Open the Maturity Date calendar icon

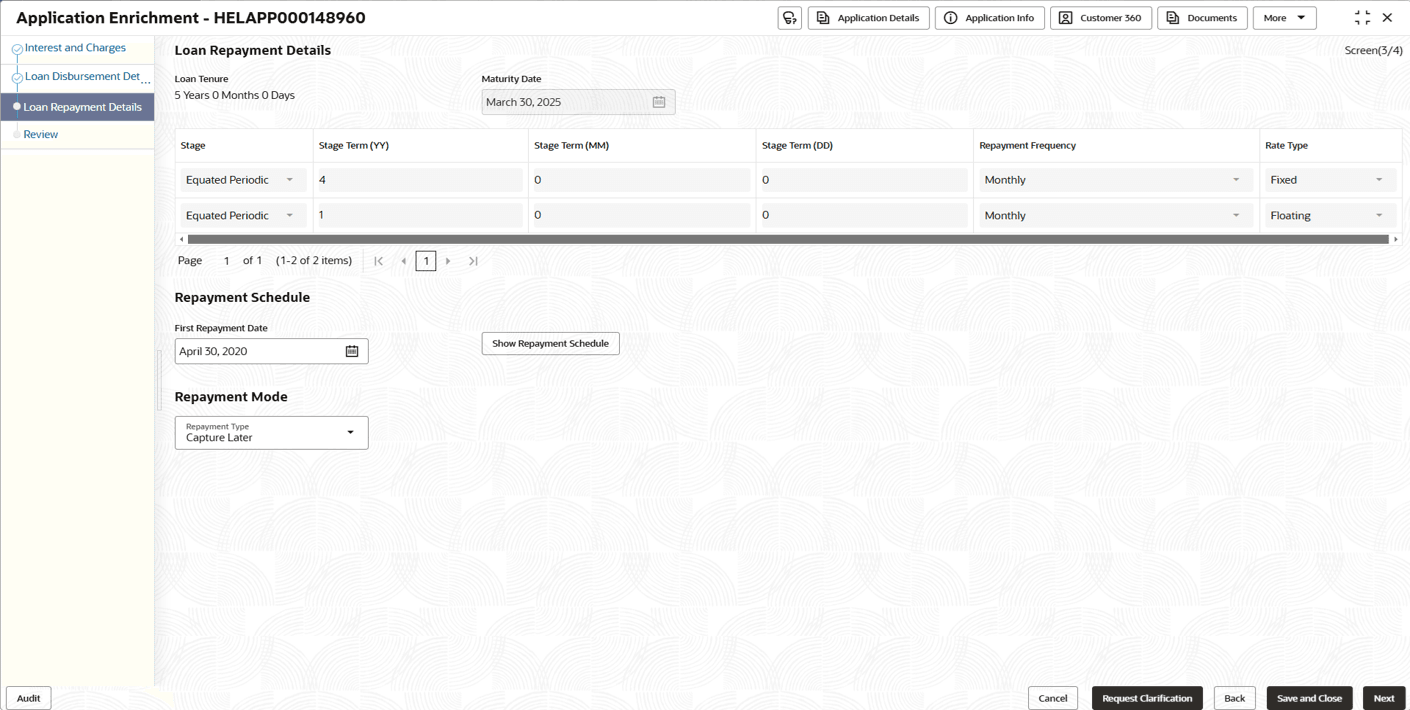tap(659, 102)
